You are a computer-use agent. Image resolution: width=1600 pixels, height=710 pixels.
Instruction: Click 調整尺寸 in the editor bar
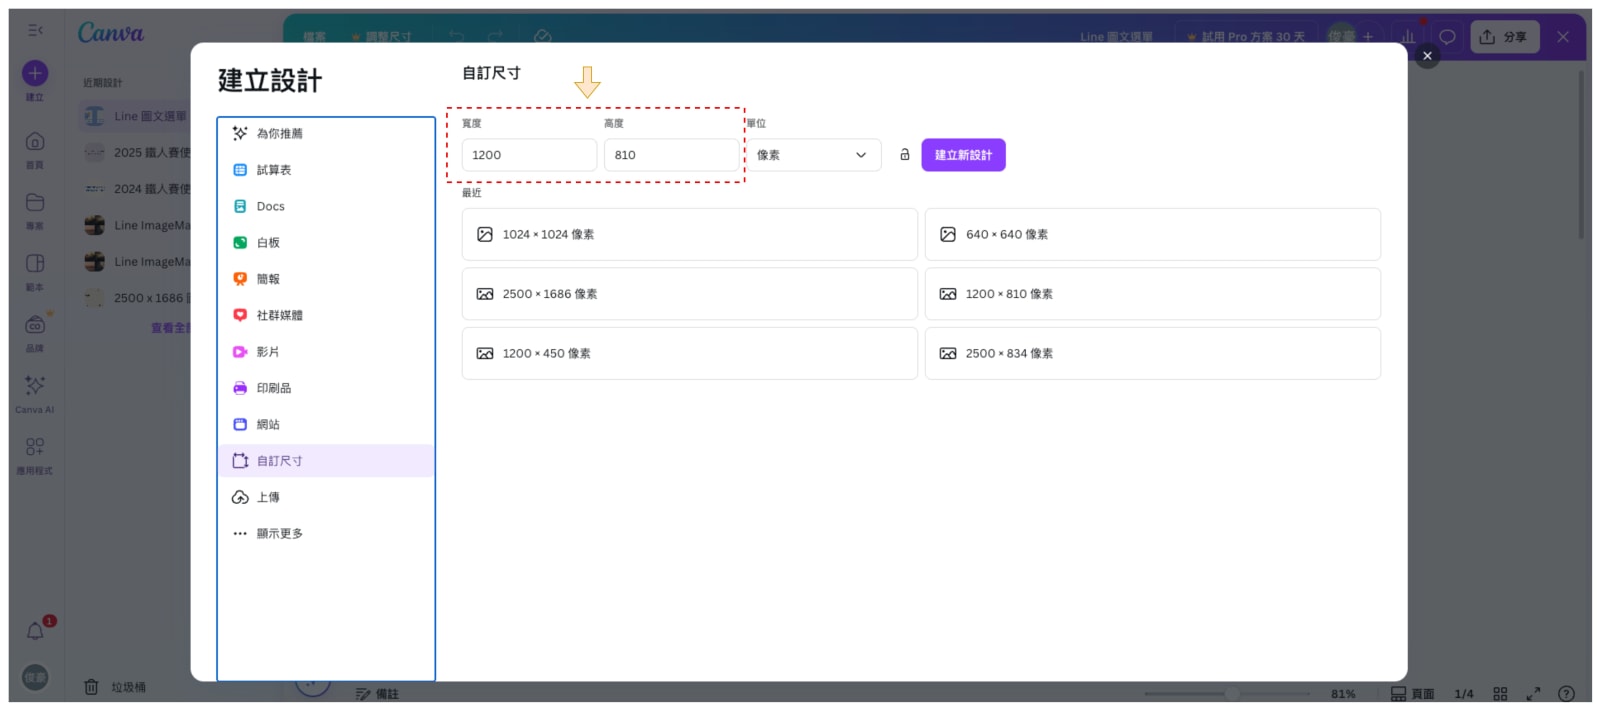point(381,37)
